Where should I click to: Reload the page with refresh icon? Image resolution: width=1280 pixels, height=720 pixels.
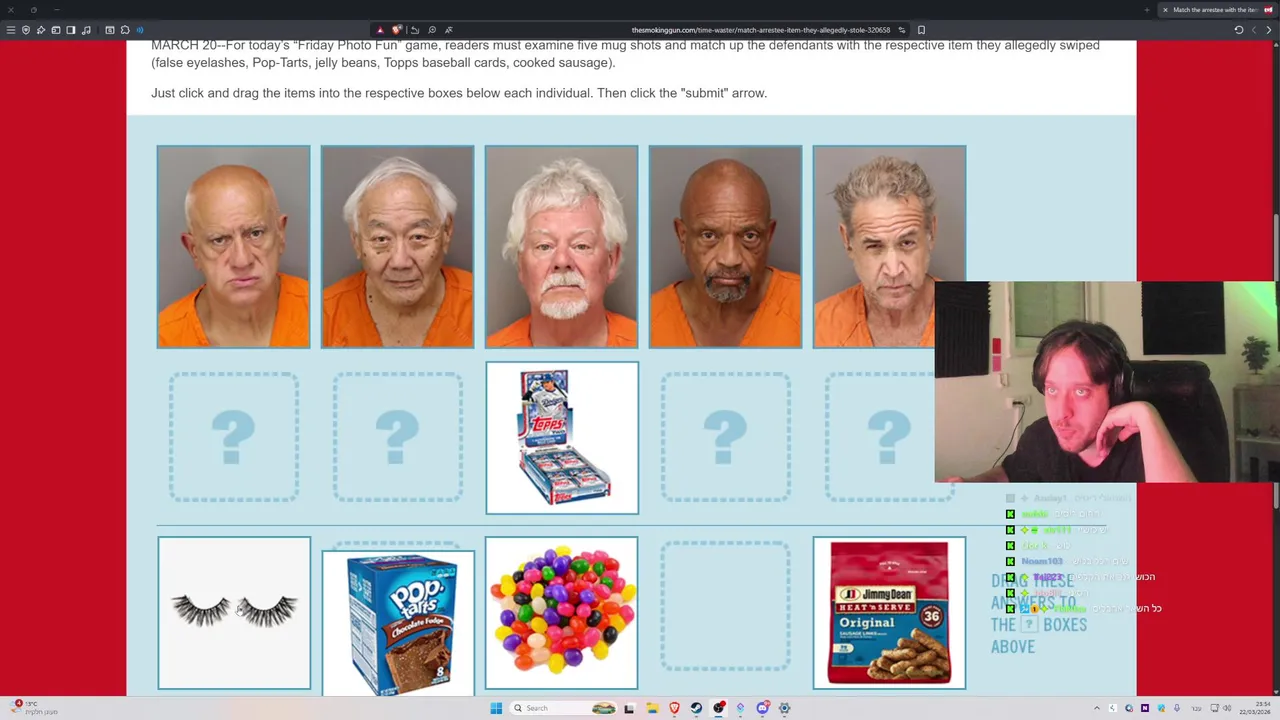point(1239,30)
